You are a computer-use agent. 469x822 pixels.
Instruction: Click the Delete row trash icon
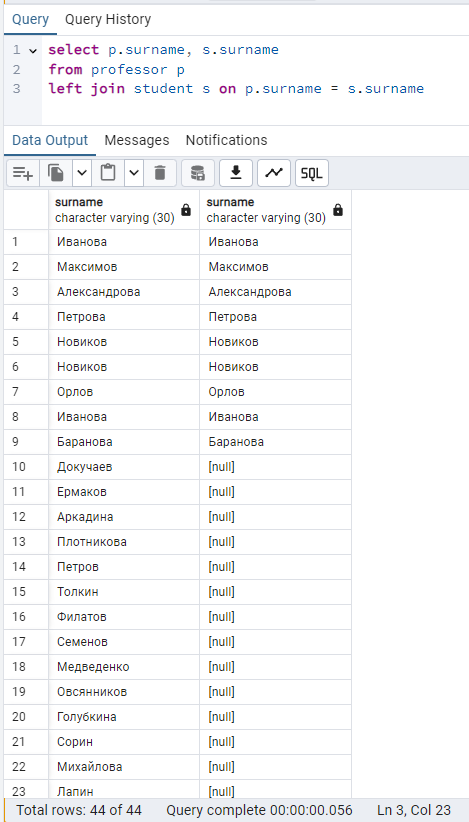tap(160, 173)
